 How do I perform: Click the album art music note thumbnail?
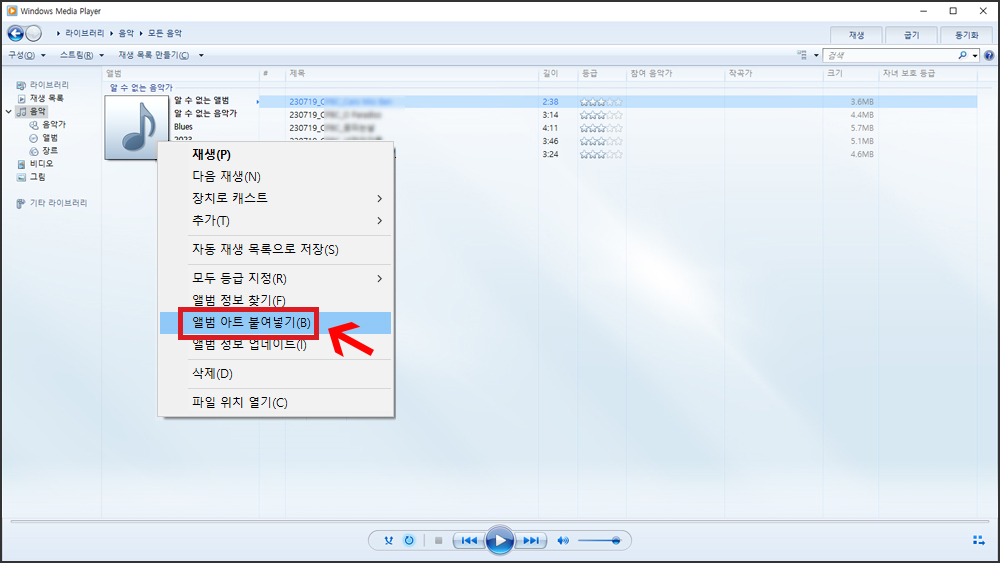tap(136, 127)
